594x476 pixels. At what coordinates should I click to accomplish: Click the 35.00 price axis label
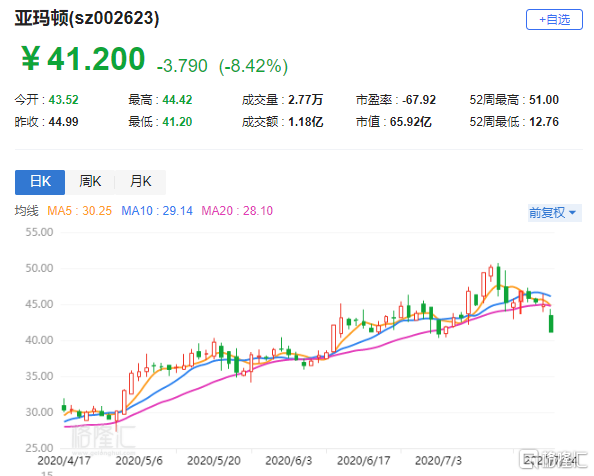click(39, 376)
